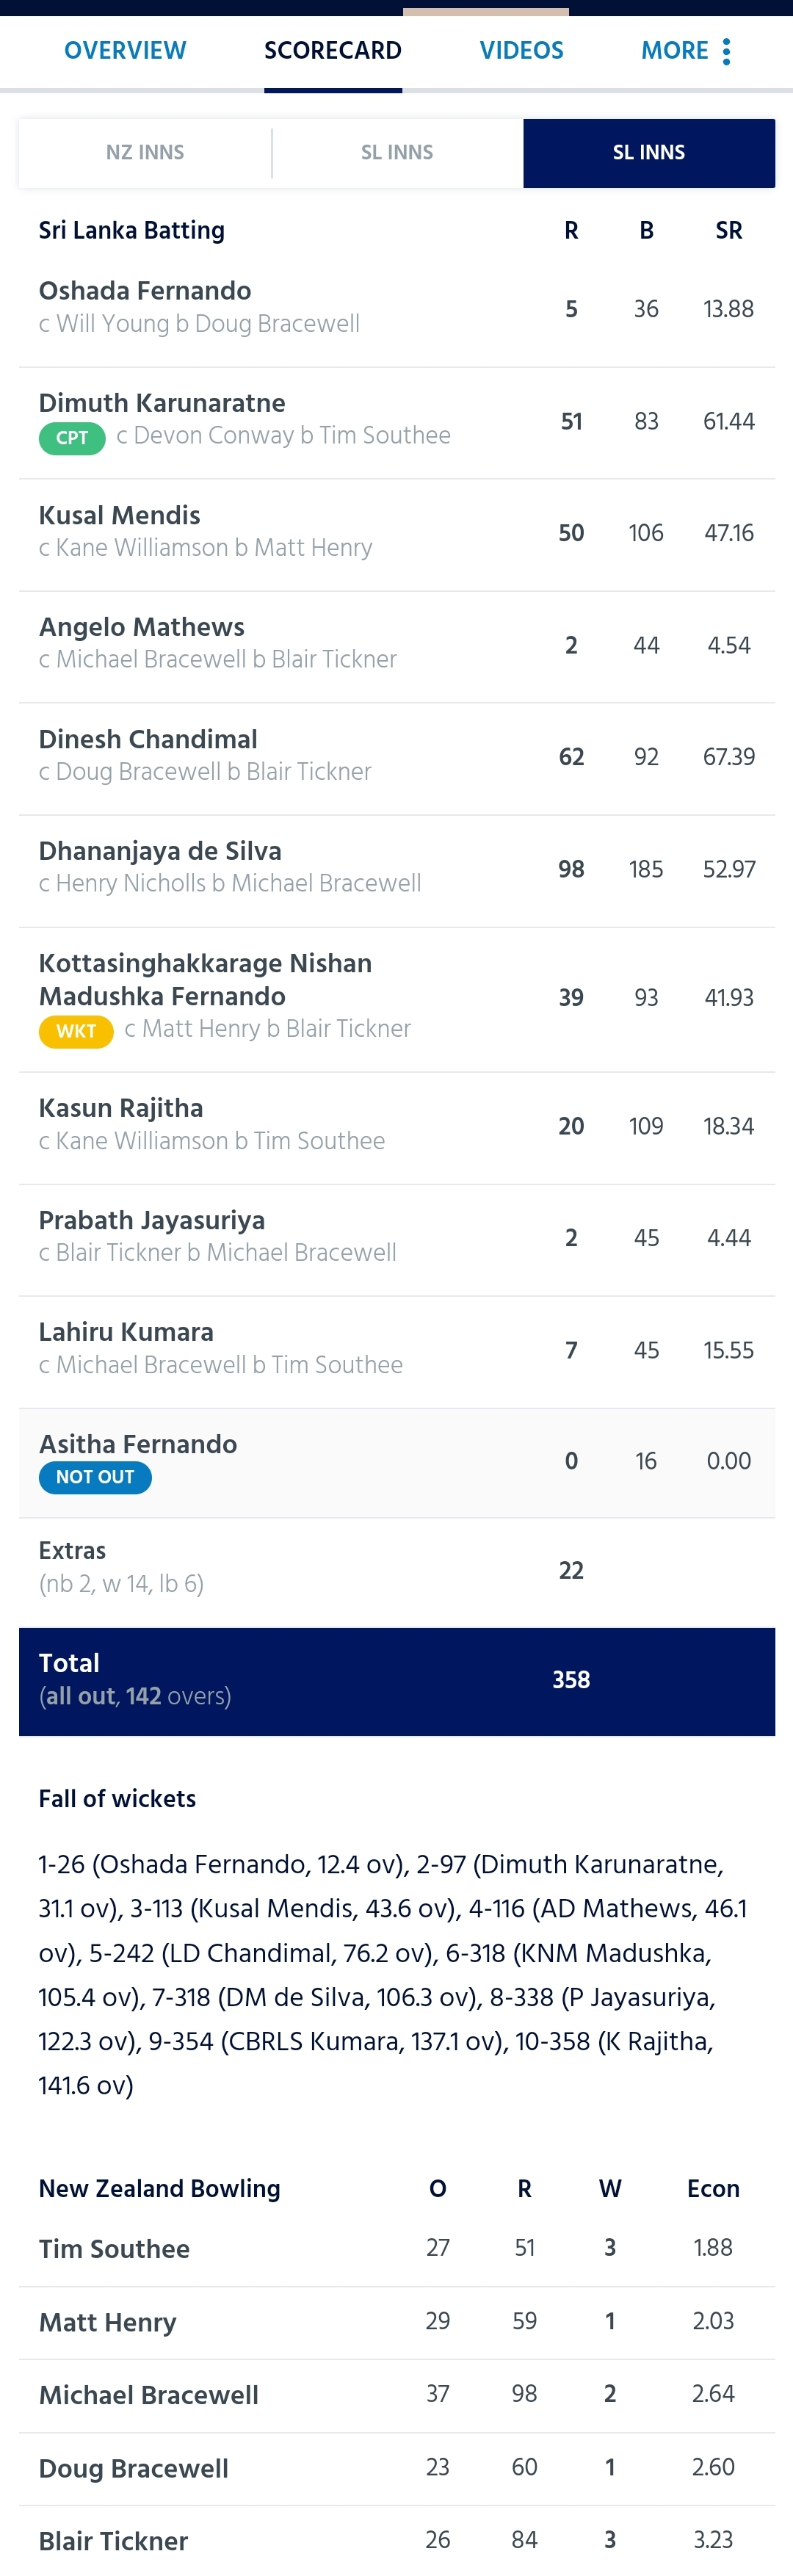Select the highlighted SL INNS innings button
The height and width of the screenshot is (2576, 793).
[649, 153]
